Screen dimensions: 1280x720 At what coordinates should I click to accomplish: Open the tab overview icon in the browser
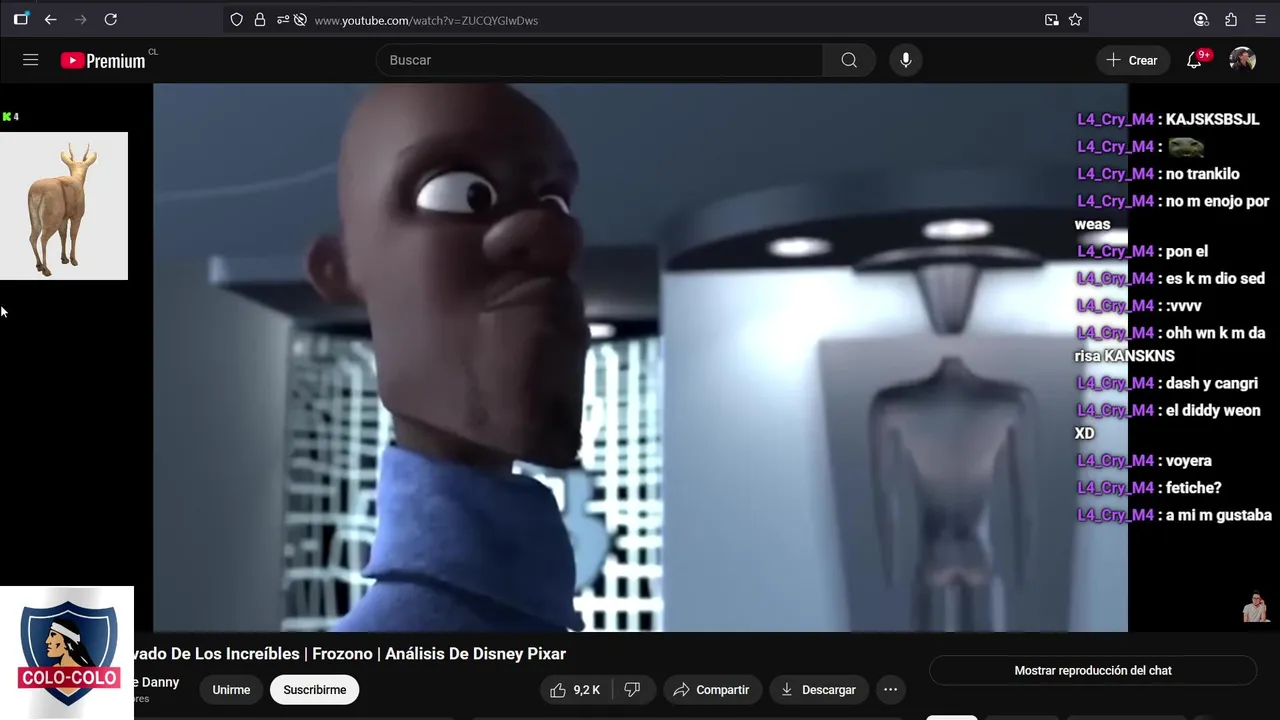point(21,19)
